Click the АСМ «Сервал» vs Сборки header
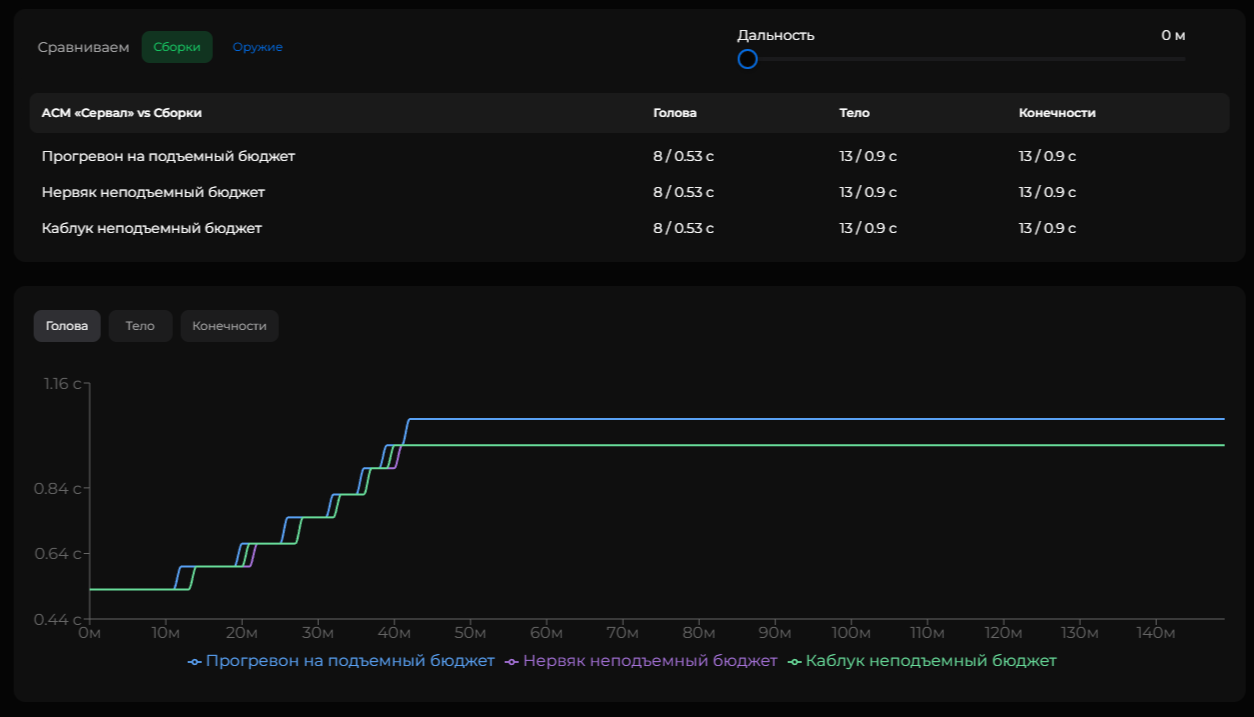The image size is (1254, 717). [x=121, y=113]
